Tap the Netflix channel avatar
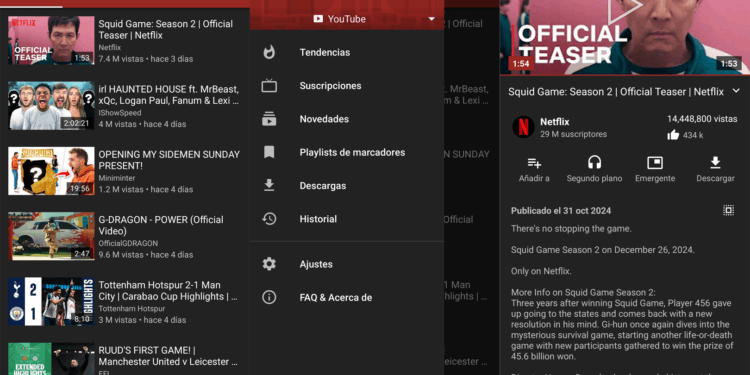The width and height of the screenshot is (750, 375). 523,127
